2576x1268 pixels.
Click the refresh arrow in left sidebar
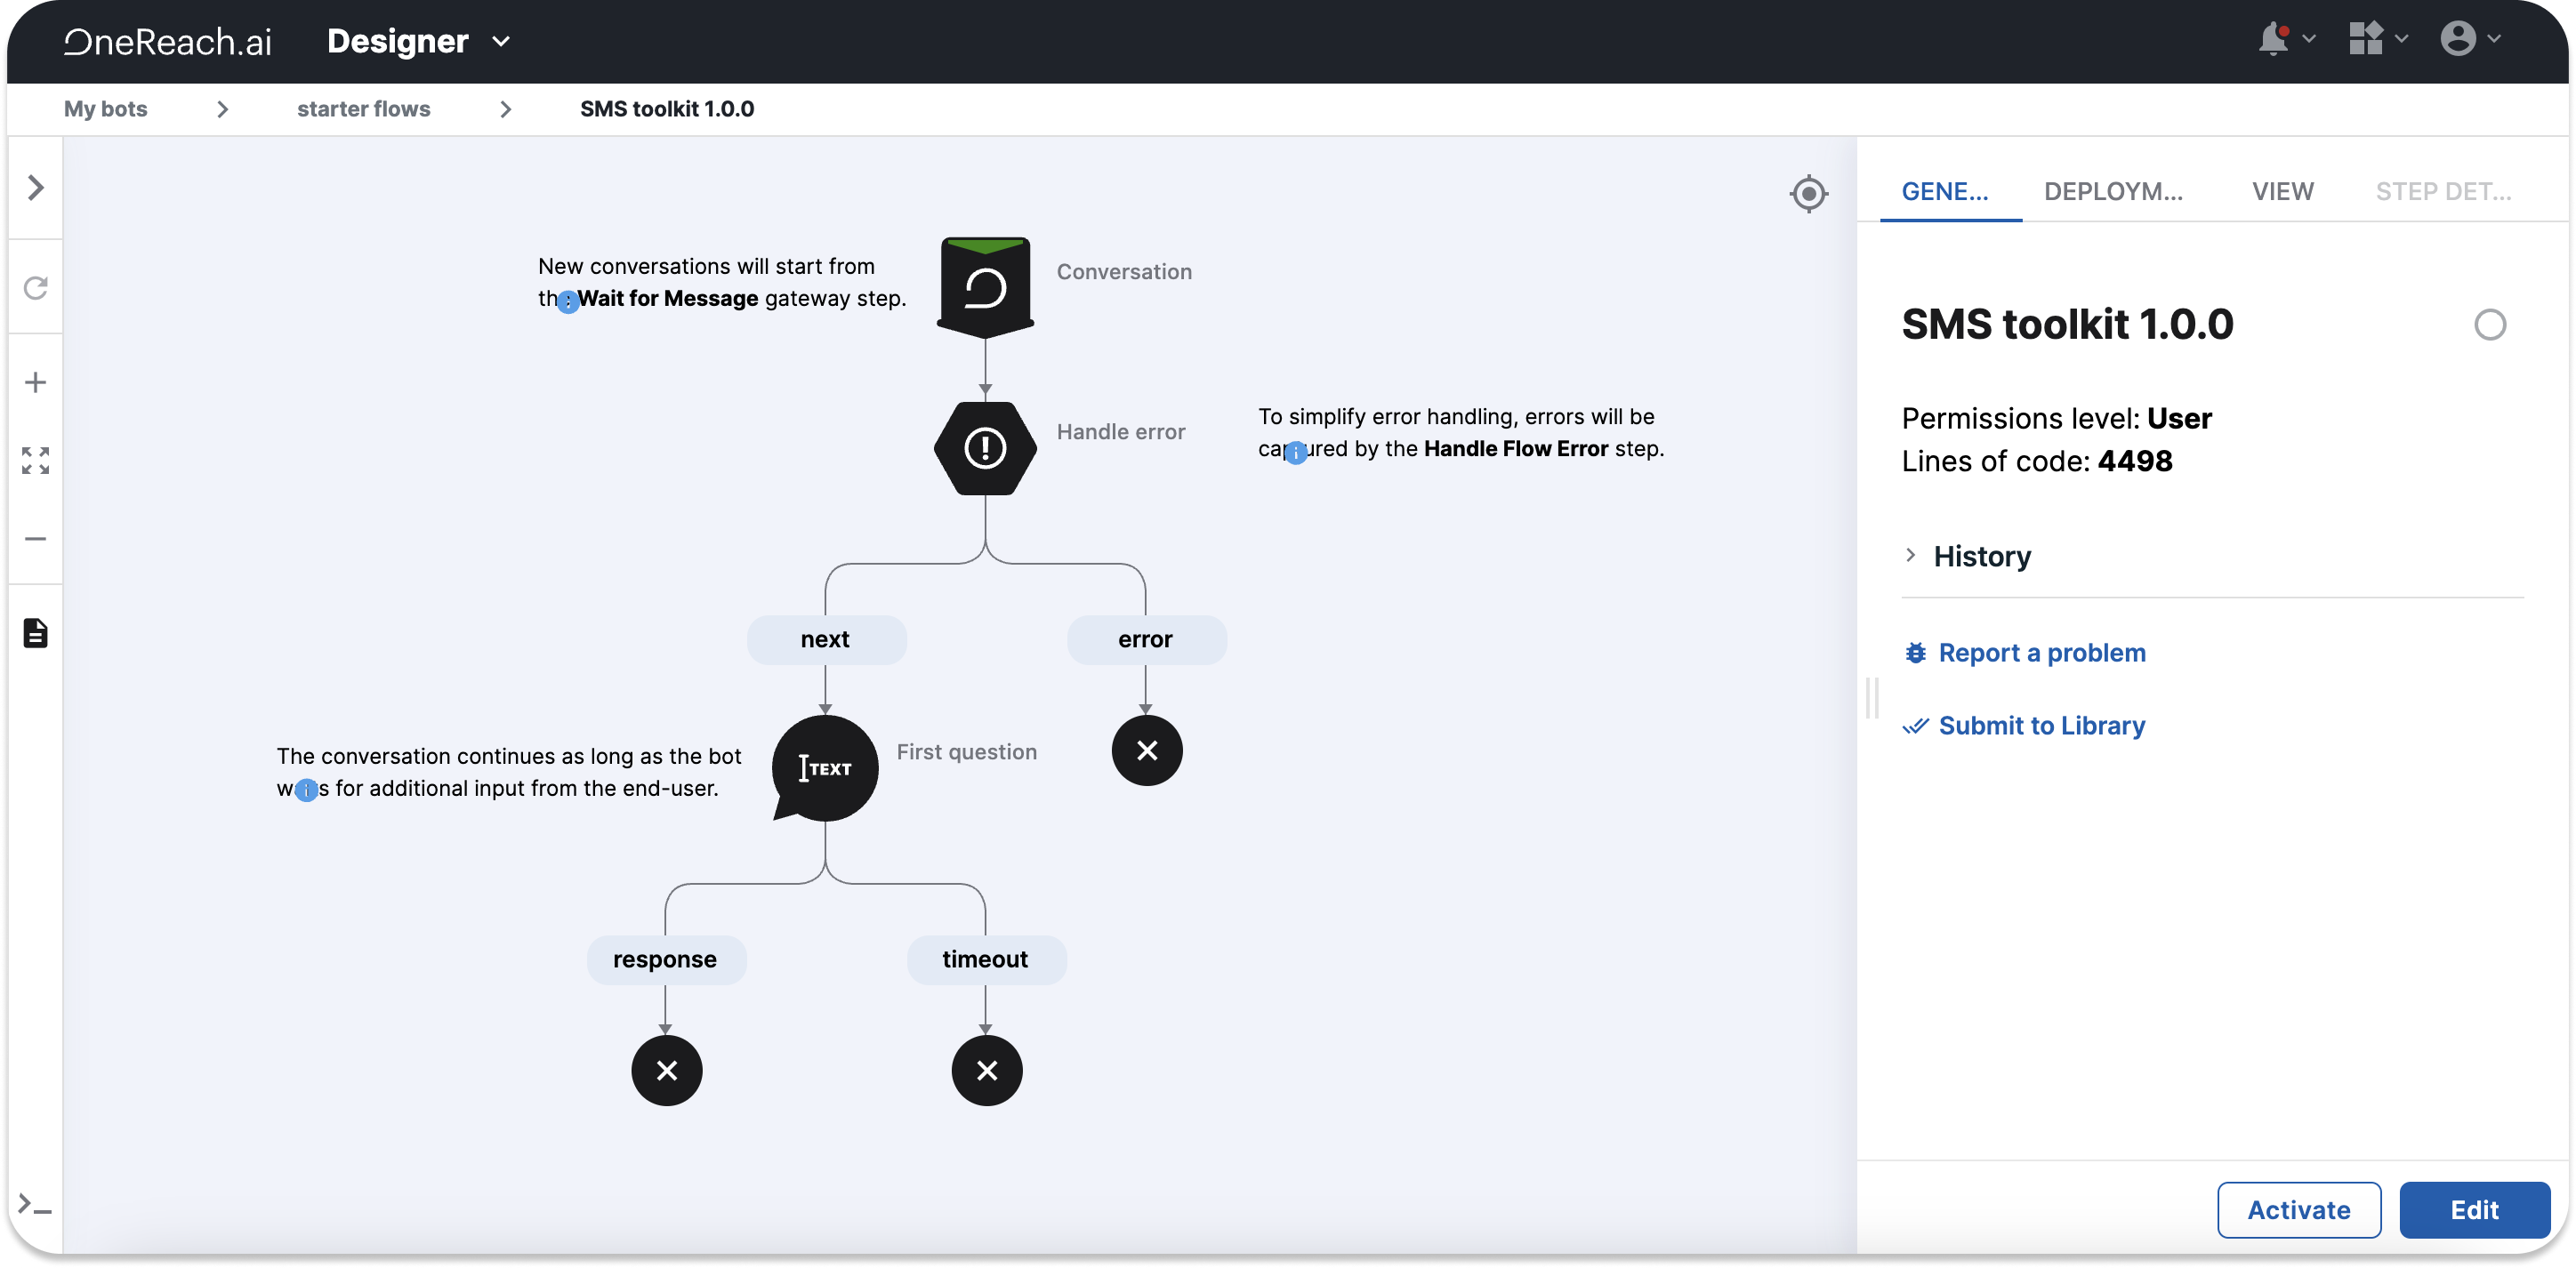[36, 288]
